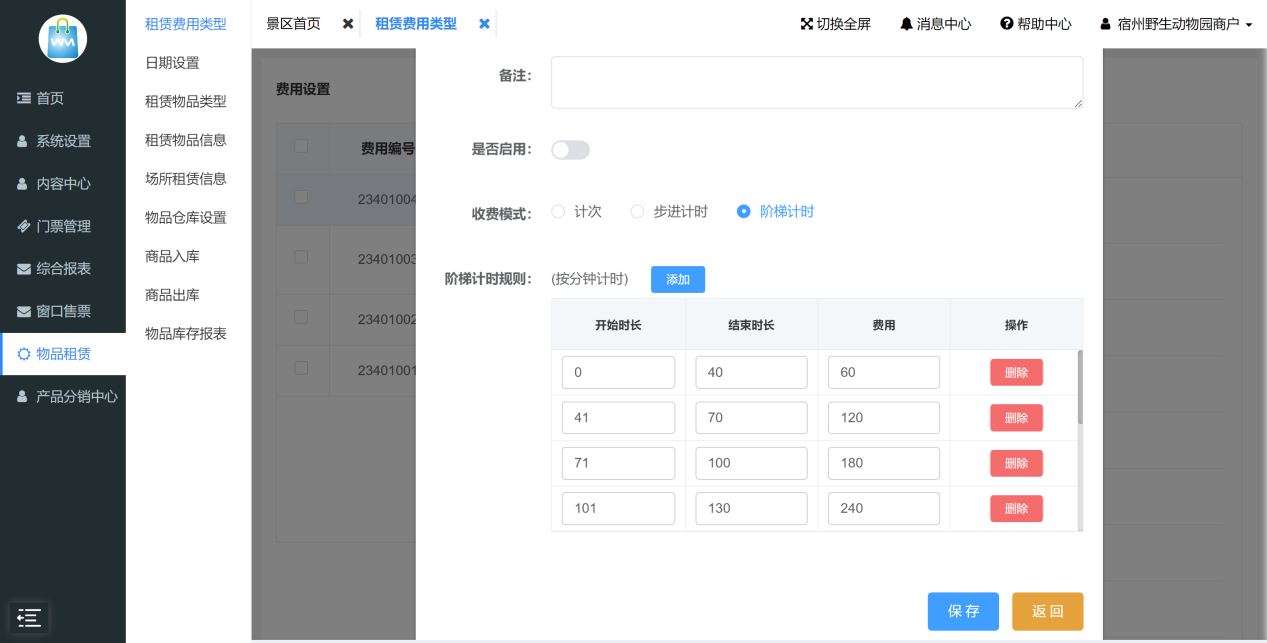Click the 消息中心 link text
1267x643 pixels.
(x=944, y=24)
